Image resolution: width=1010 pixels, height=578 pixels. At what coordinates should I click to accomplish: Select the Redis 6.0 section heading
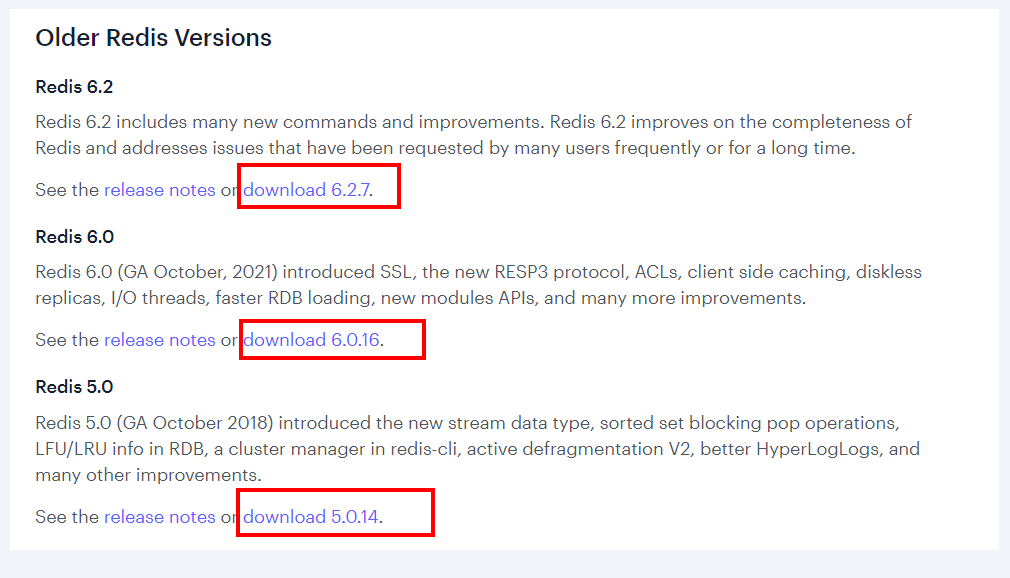pos(75,237)
